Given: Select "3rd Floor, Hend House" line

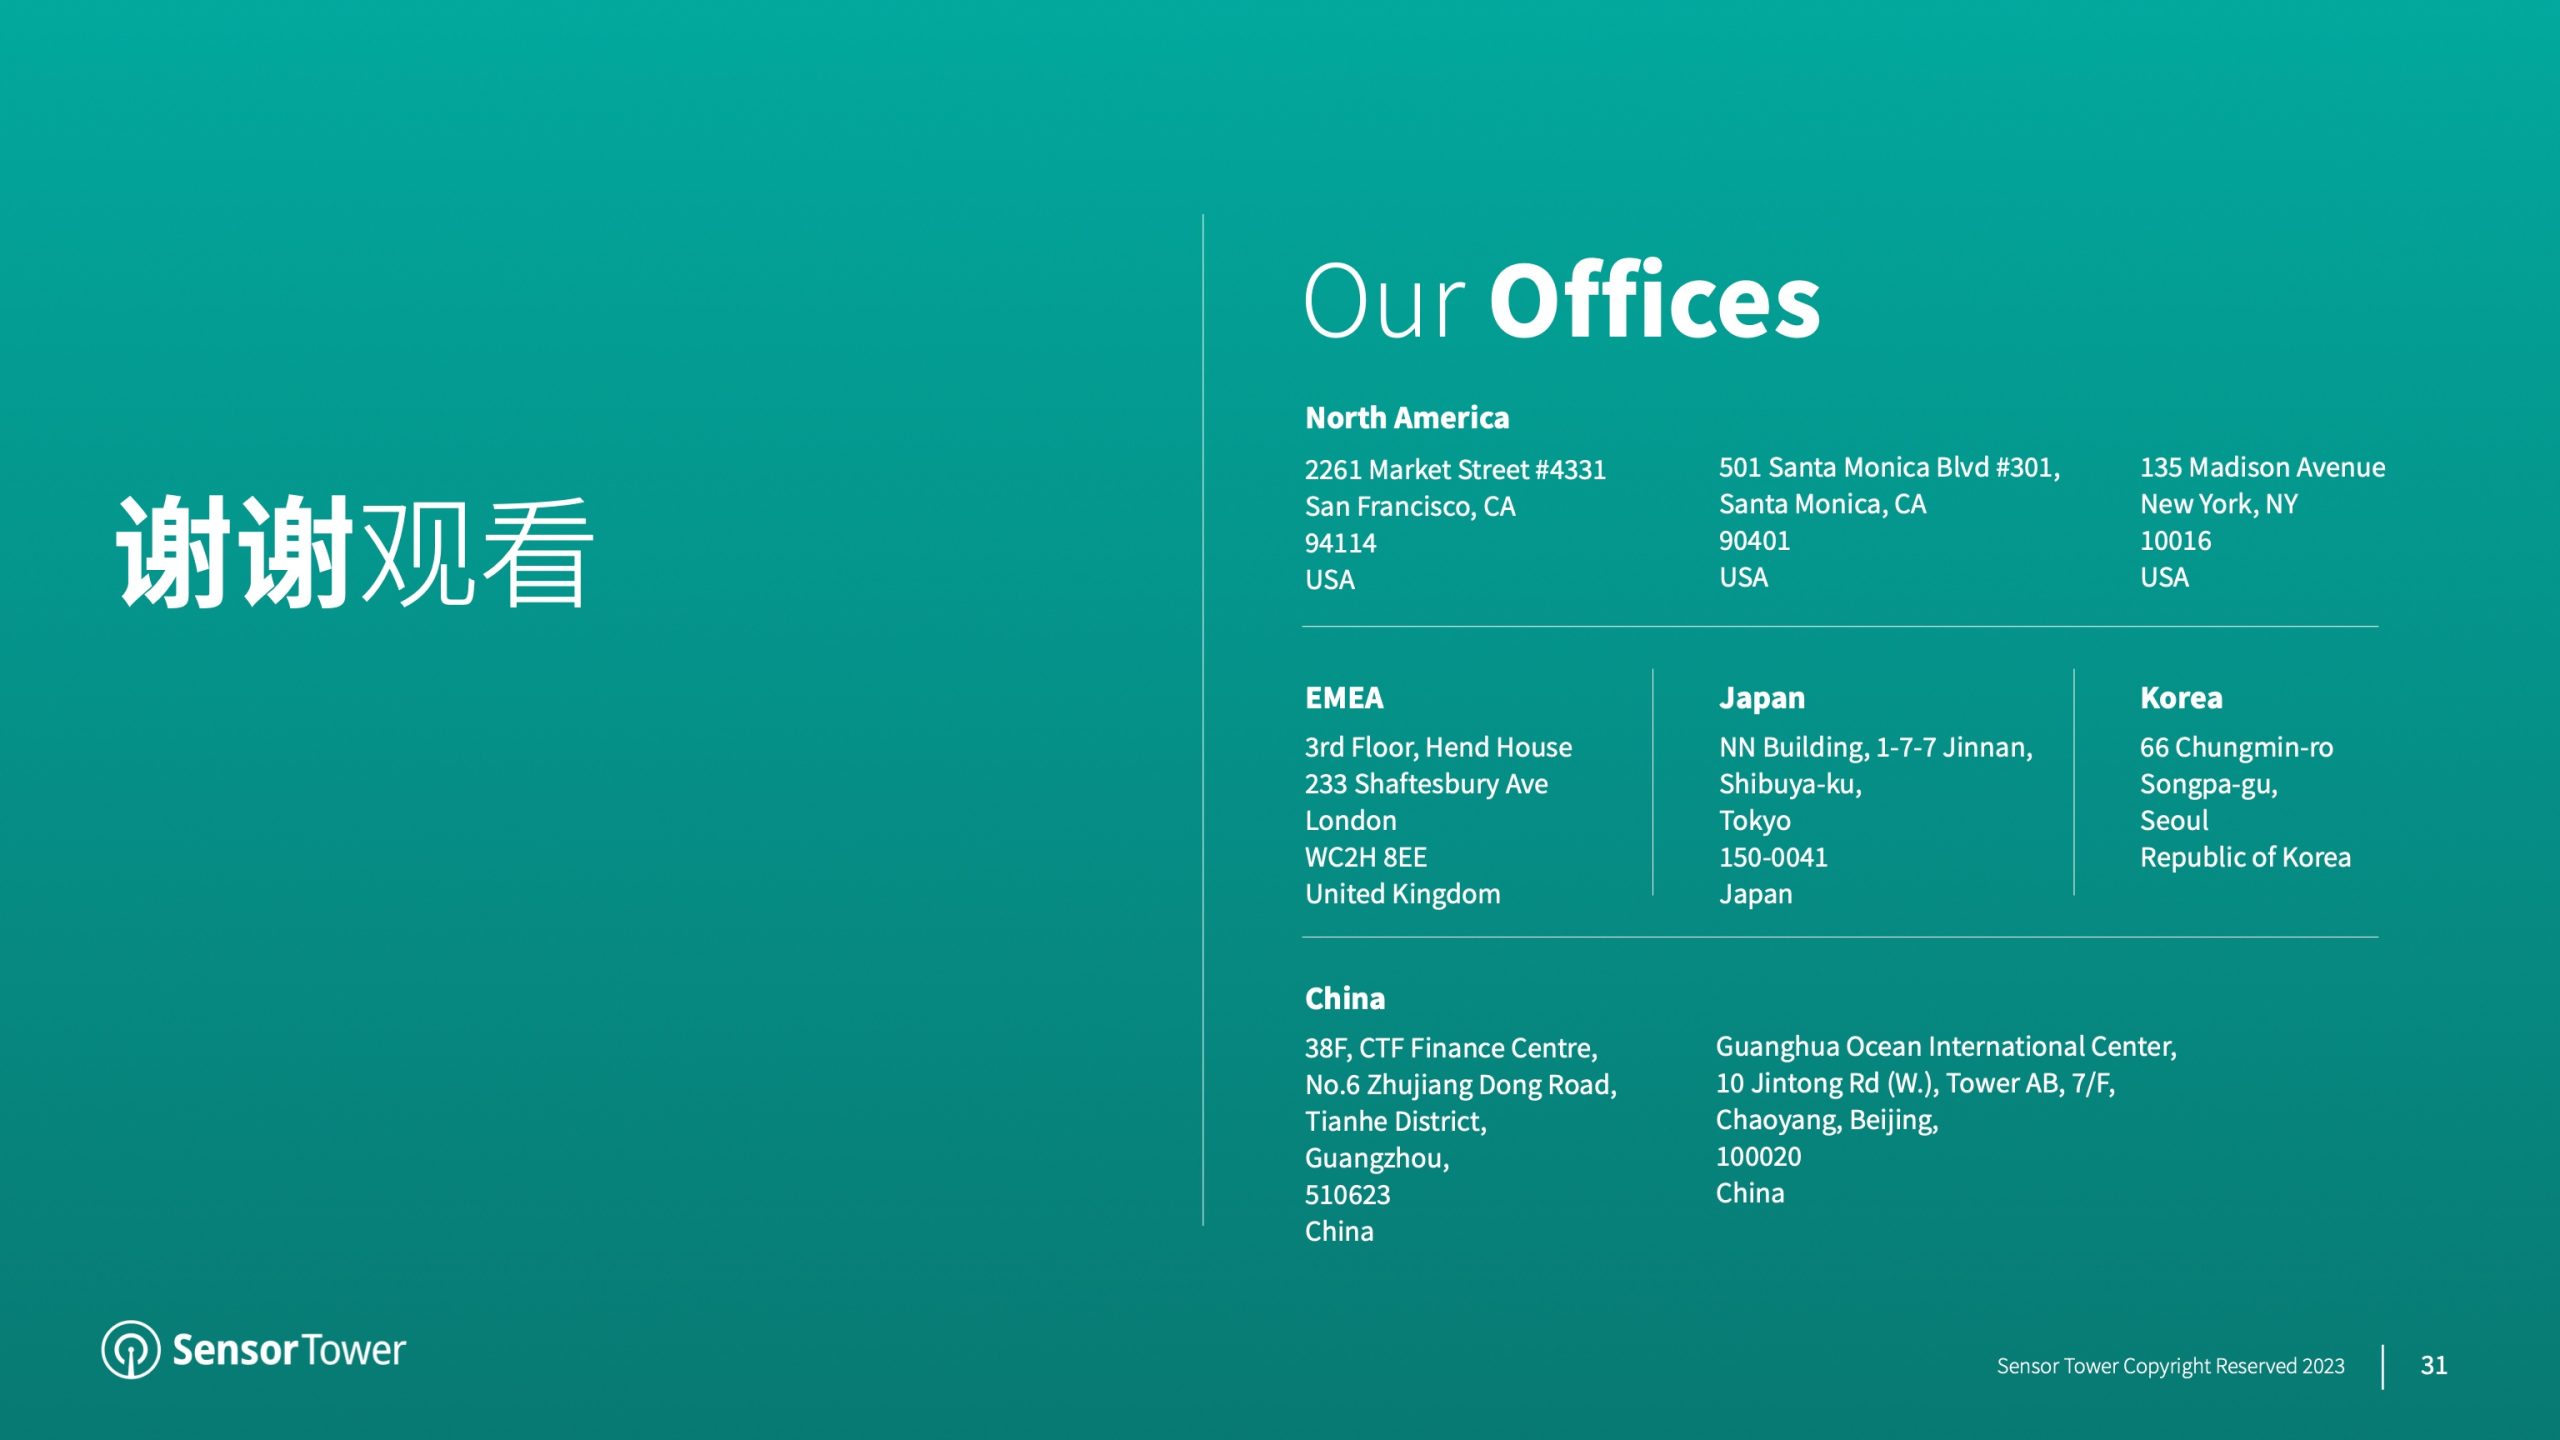Looking at the screenshot, I should 1438,747.
